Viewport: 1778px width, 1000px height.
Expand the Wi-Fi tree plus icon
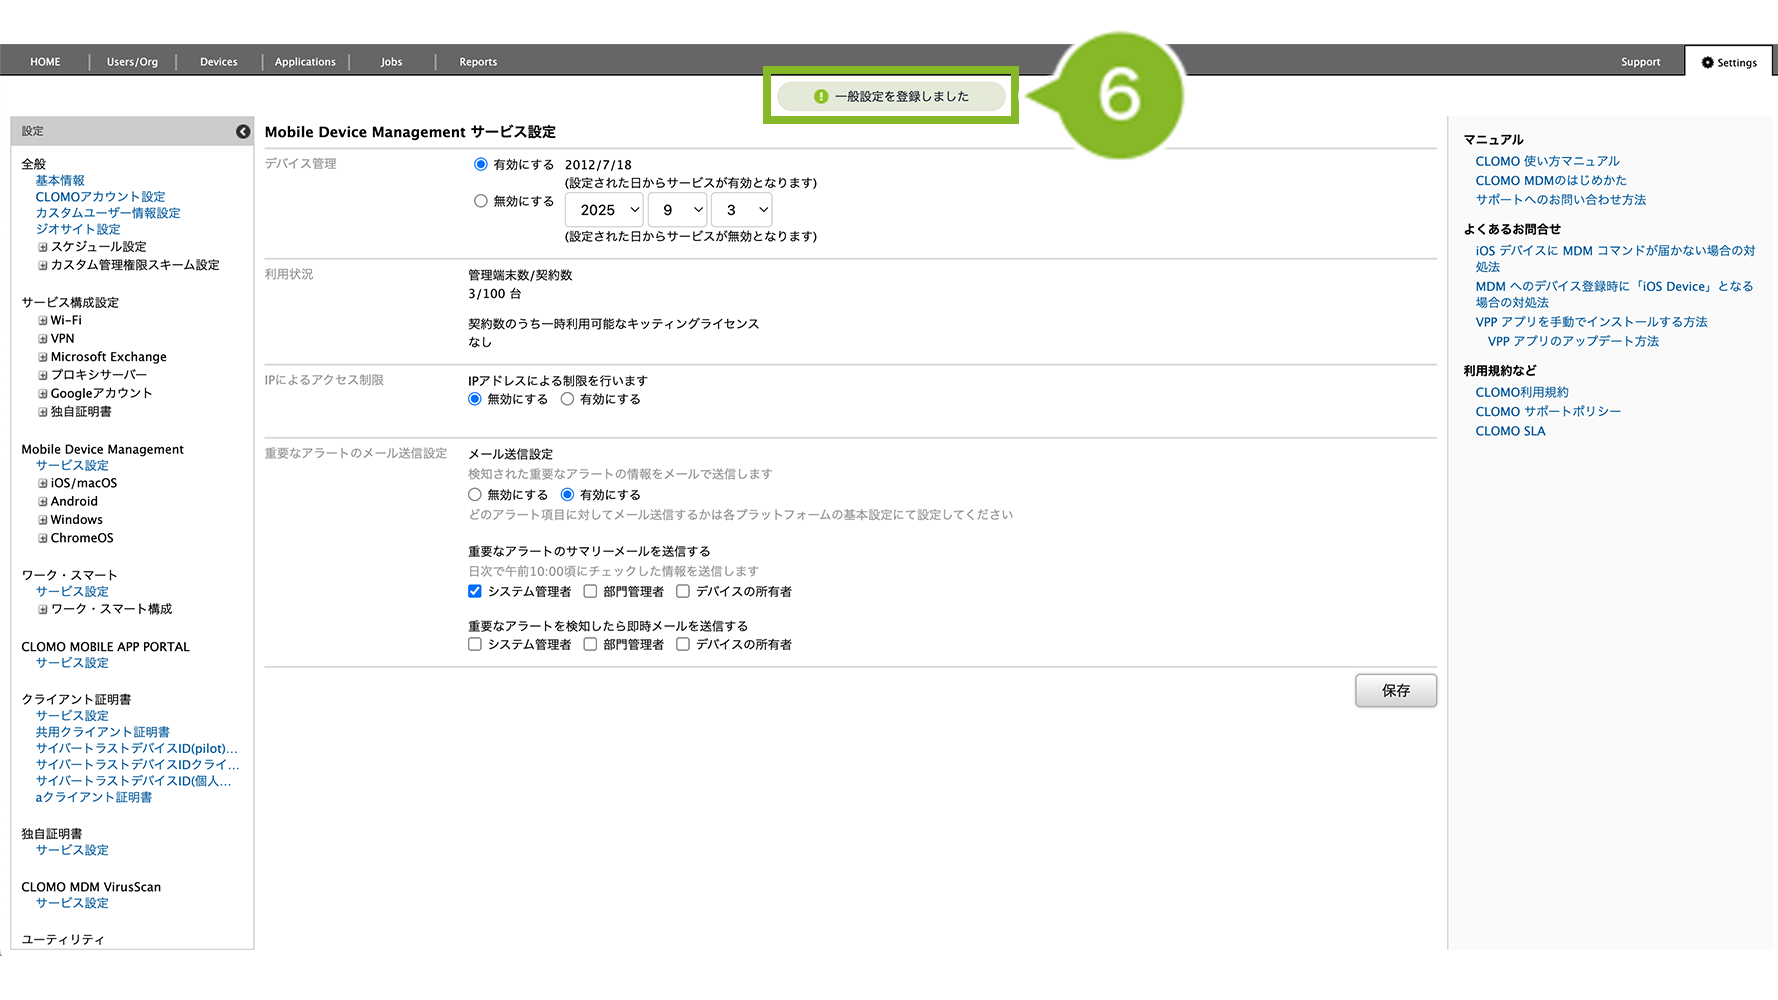[43, 321]
